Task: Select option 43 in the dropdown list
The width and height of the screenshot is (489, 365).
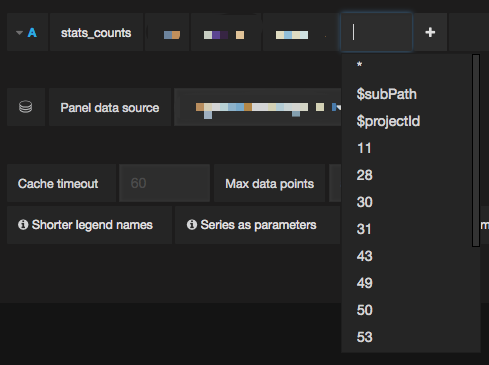Action: [364, 256]
